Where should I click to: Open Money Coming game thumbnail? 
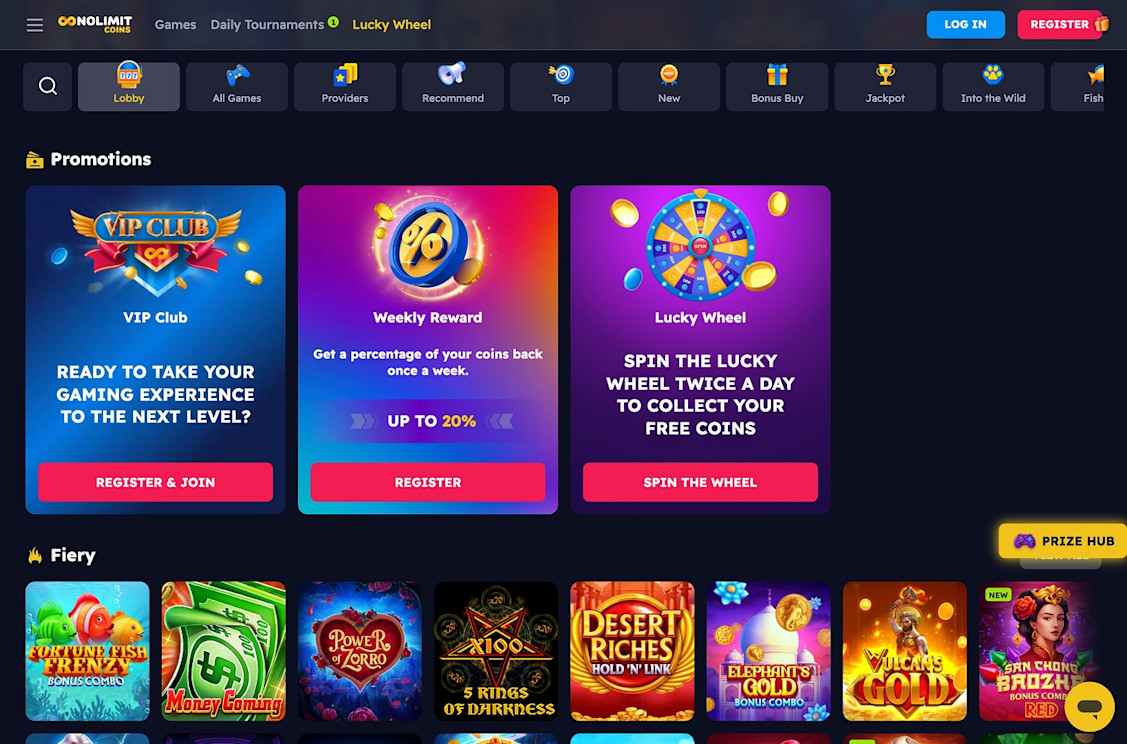click(224, 651)
